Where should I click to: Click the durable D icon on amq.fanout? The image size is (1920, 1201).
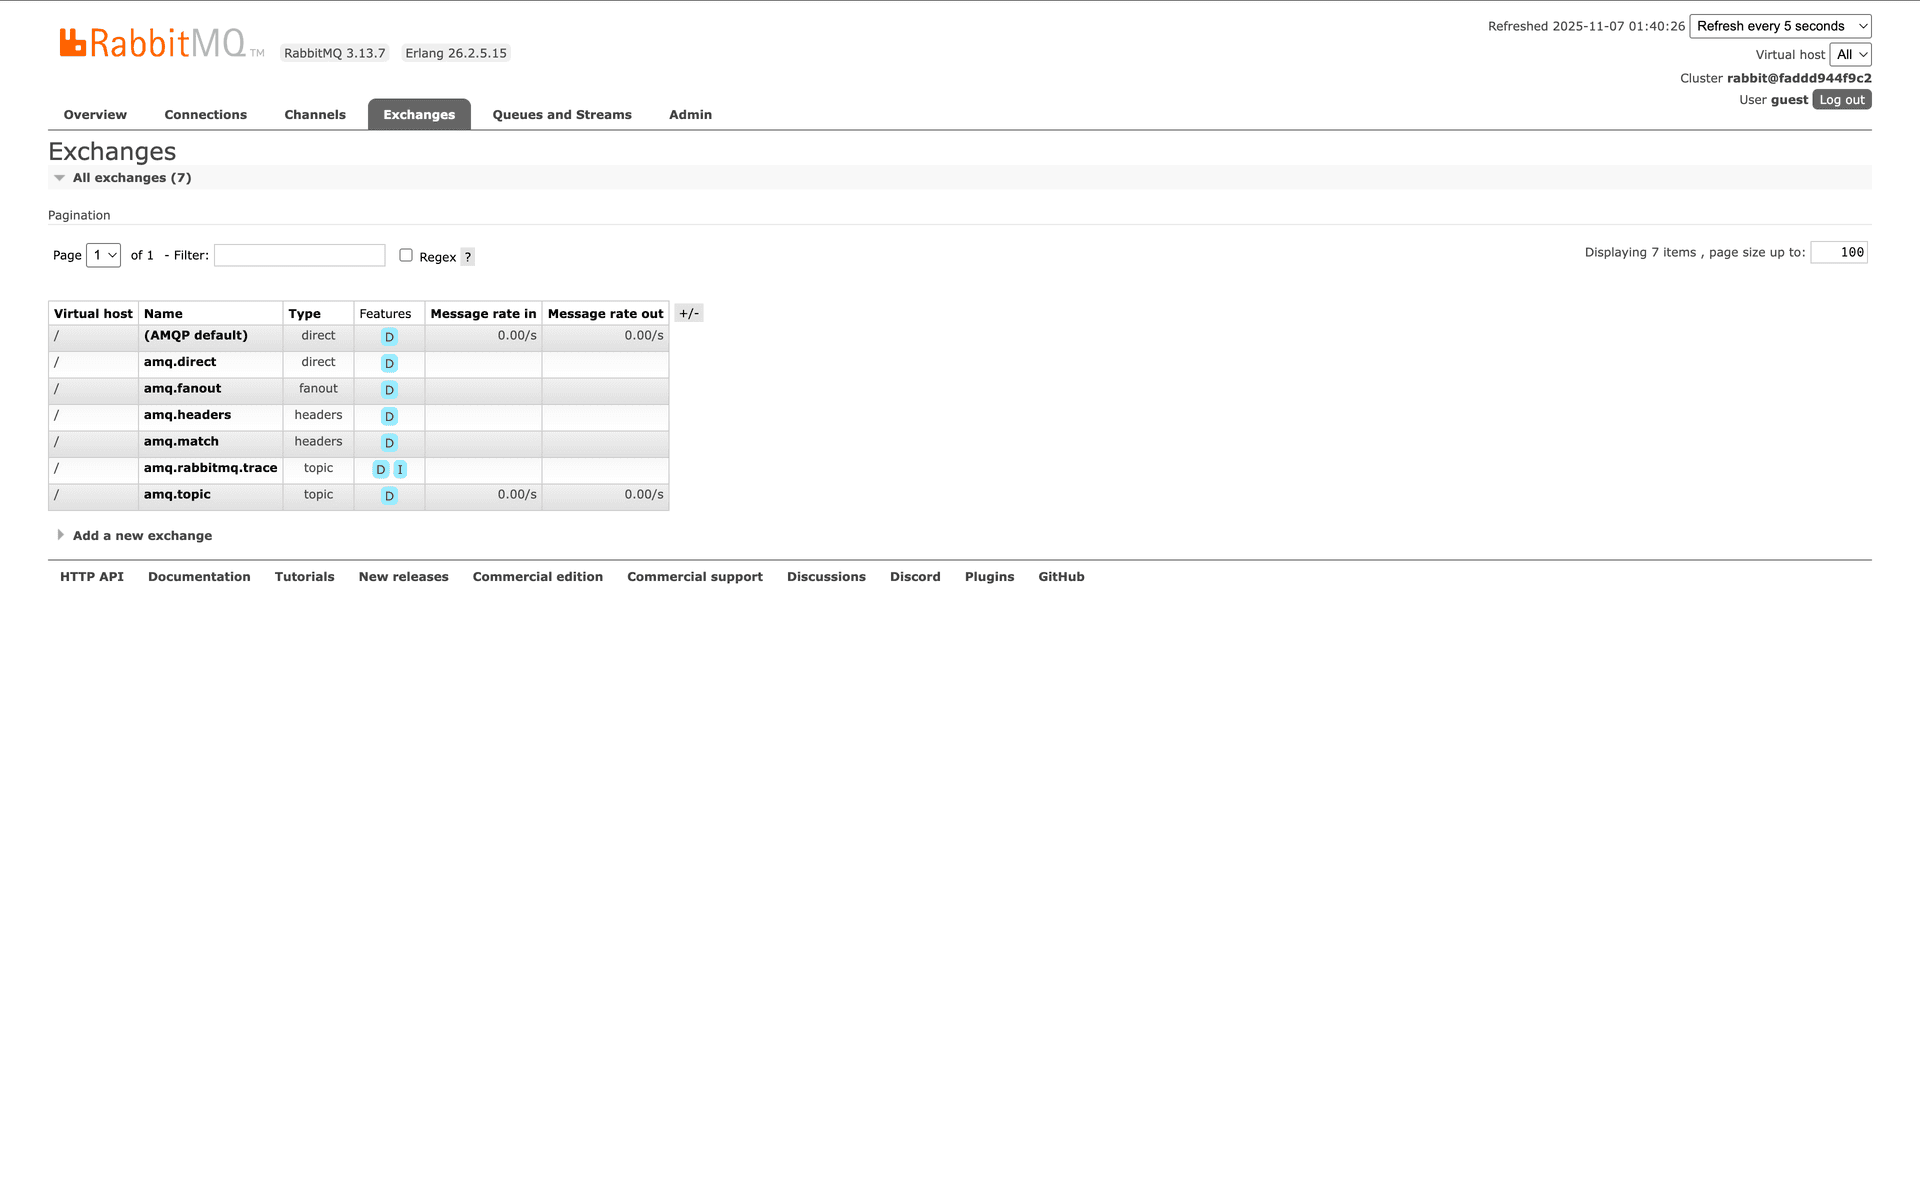389,390
